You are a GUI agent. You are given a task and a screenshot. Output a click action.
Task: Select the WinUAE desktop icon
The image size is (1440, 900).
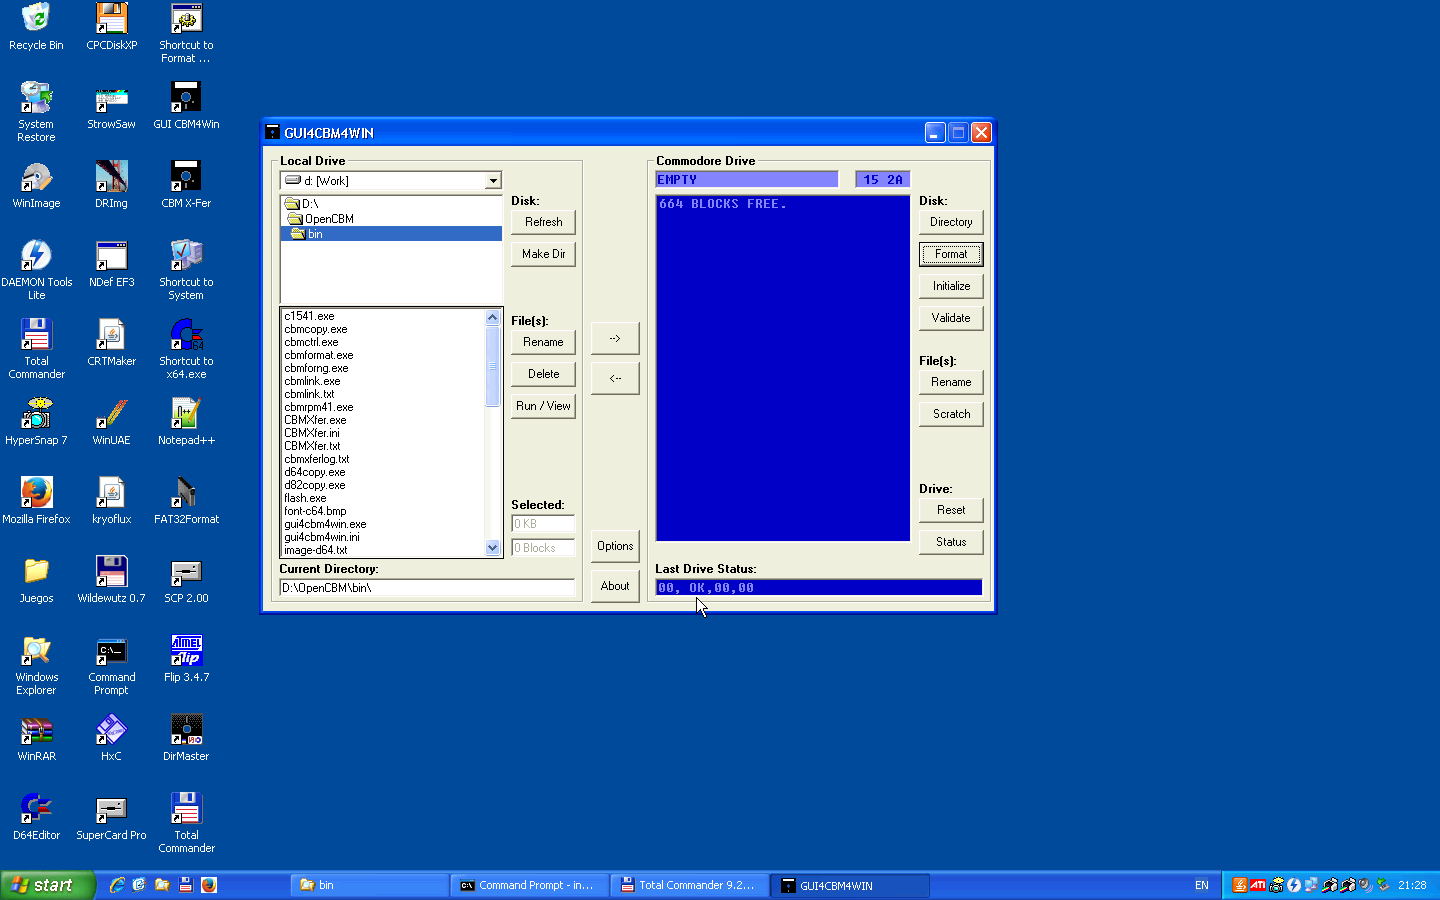111,422
